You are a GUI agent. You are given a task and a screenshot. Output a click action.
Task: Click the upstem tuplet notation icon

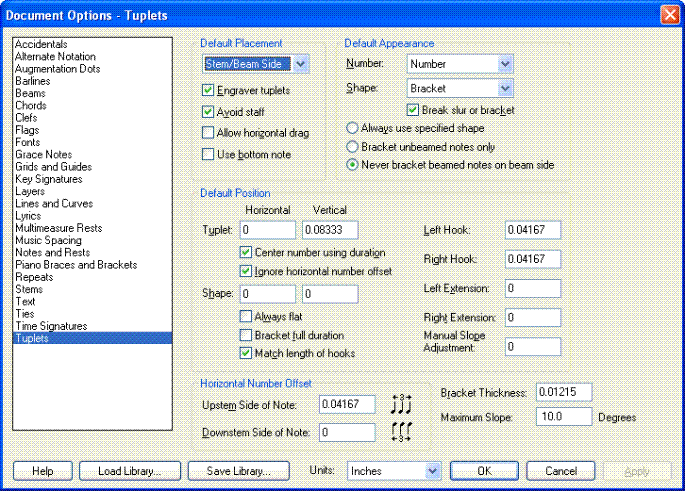[x=400, y=405]
